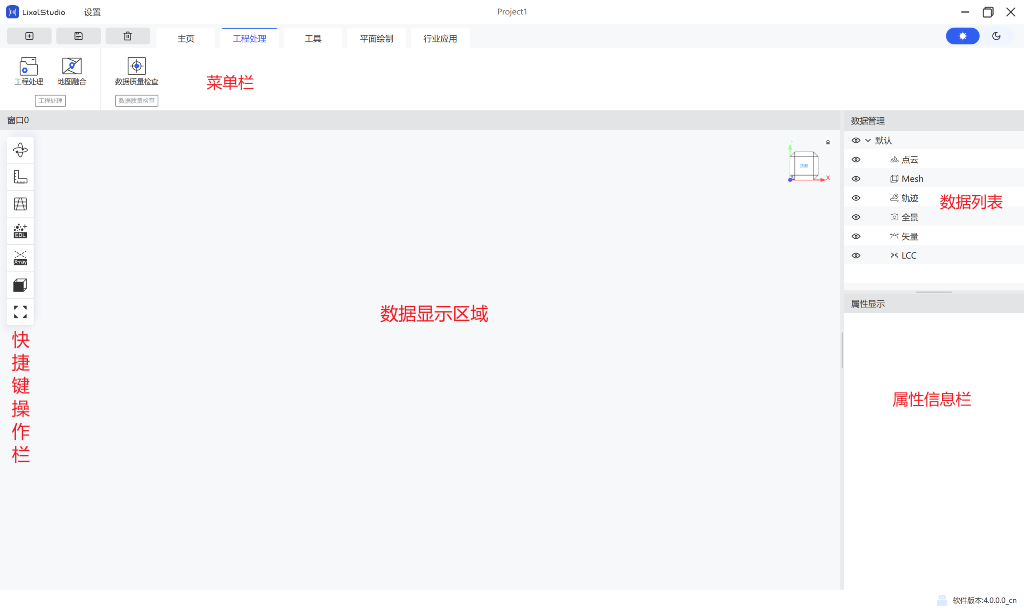The height and width of the screenshot is (611, 1024).
Task: Switch to the 工具 tab
Action: (313, 39)
